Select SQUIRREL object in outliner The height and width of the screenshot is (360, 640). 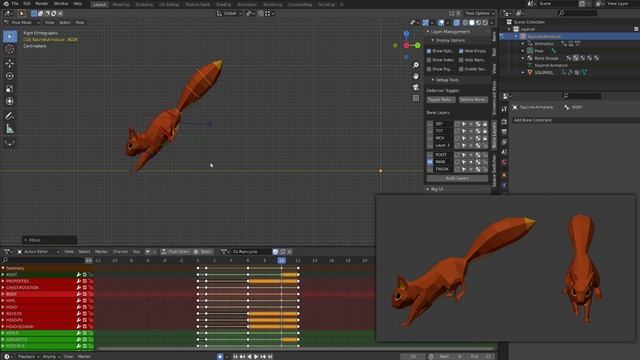[x=544, y=73]
